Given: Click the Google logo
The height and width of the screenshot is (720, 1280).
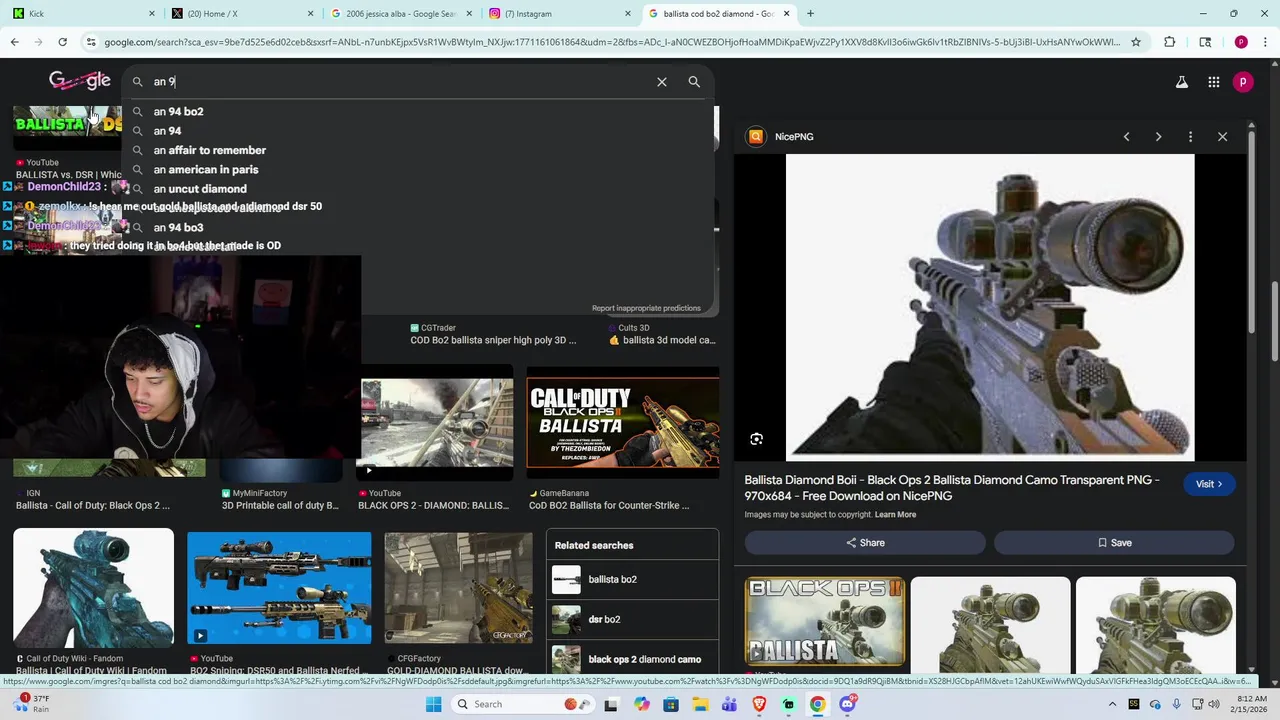Looking at the screenshot, I should [79, 81].
